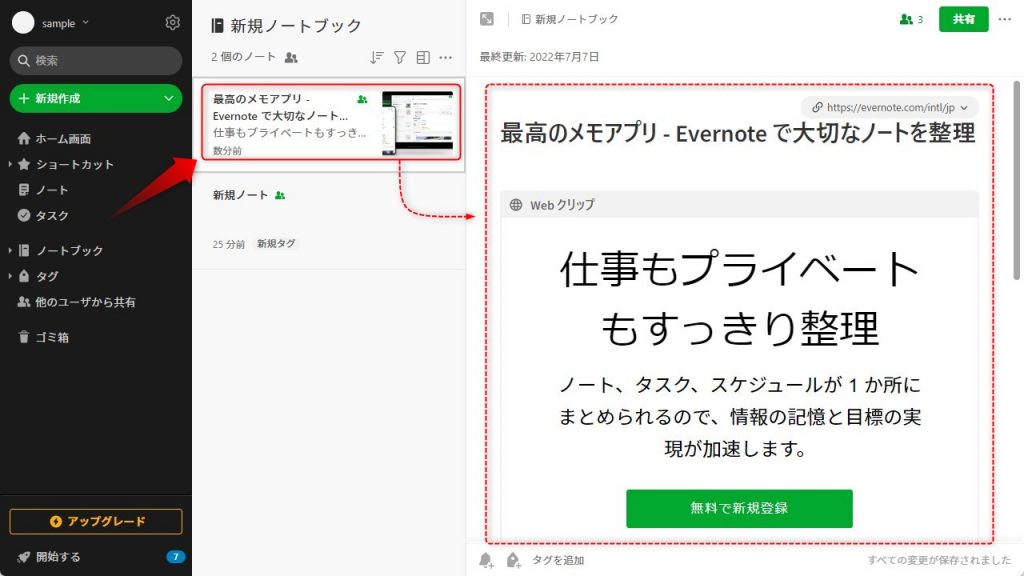Click the blue 7 badge
Image resolution: width=1024 pixels, height=576 pixels.
click(175, 557)
